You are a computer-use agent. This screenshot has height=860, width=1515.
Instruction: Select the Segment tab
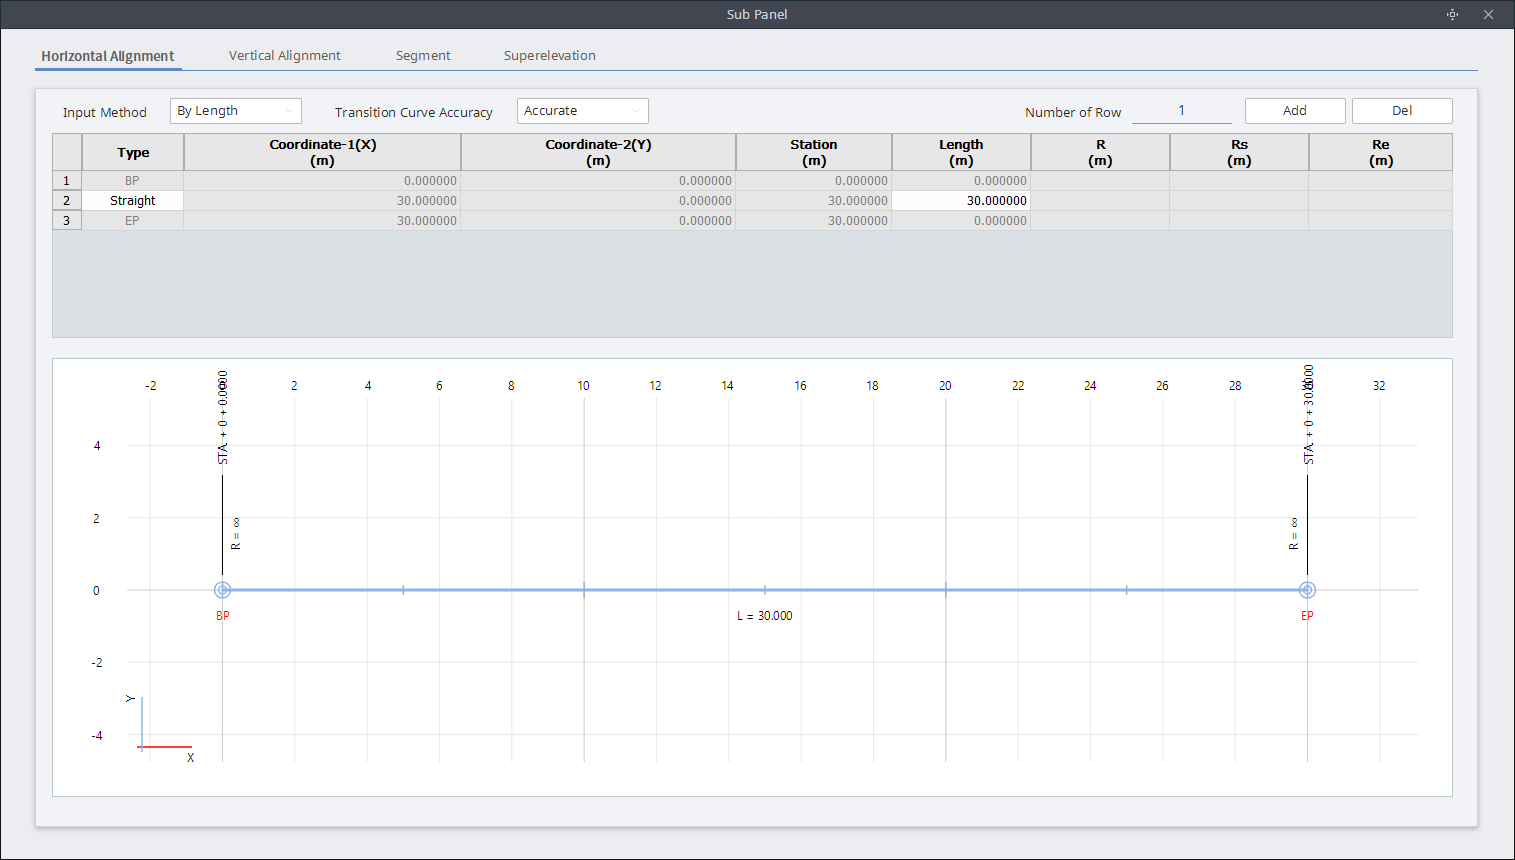click(x=422, y=55)
